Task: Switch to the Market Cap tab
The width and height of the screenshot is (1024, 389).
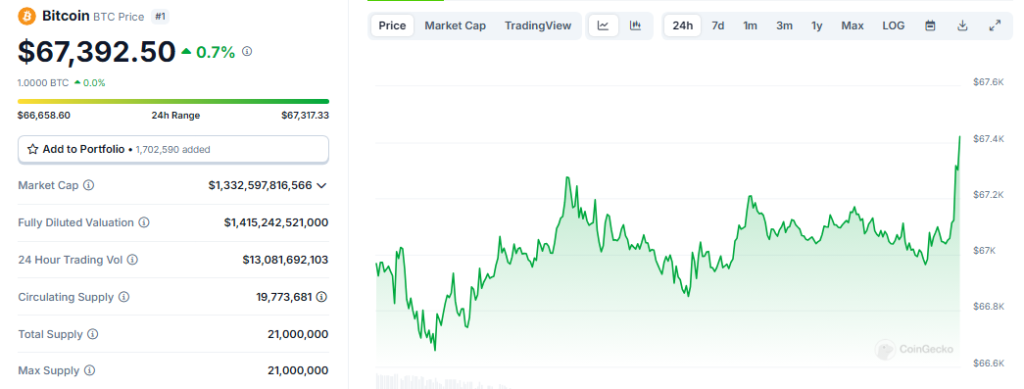Action: pos(455,25)
